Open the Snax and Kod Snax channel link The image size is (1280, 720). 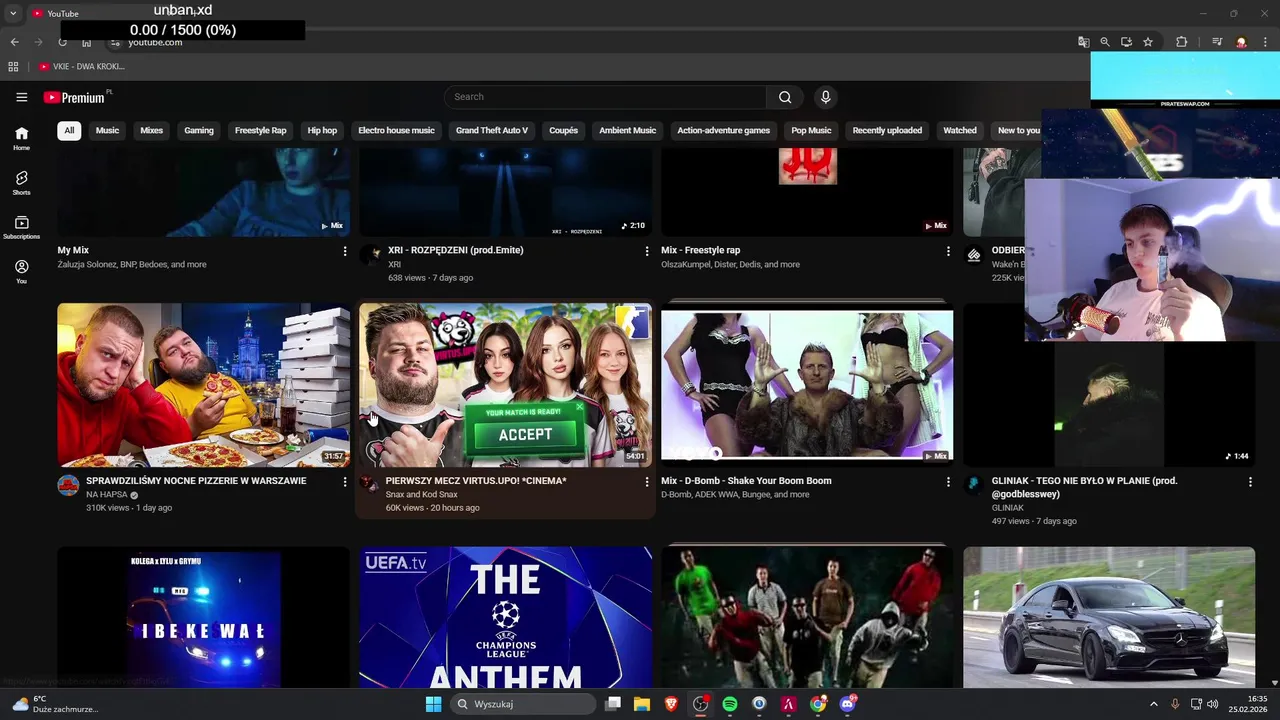click(x=421, y=495)
